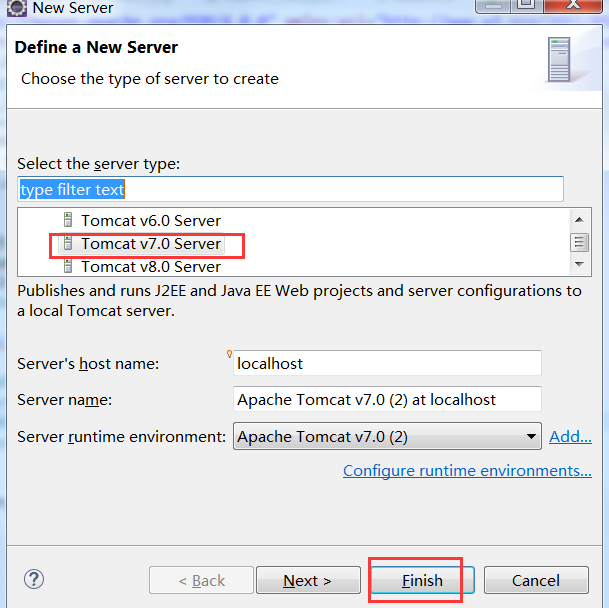Click the Server's host name field
This screenshot has height=608, width=609.
coord(387,363)
